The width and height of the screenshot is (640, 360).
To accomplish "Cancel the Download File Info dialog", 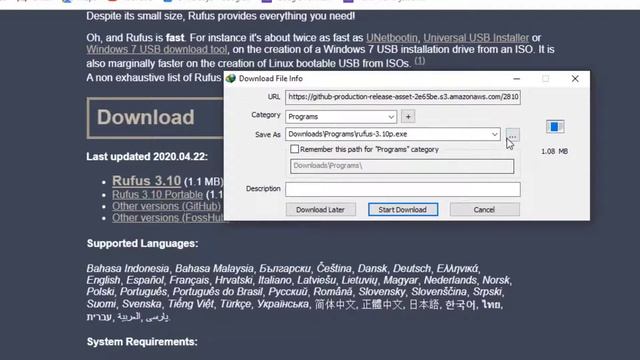I will [x=484, y=209].
